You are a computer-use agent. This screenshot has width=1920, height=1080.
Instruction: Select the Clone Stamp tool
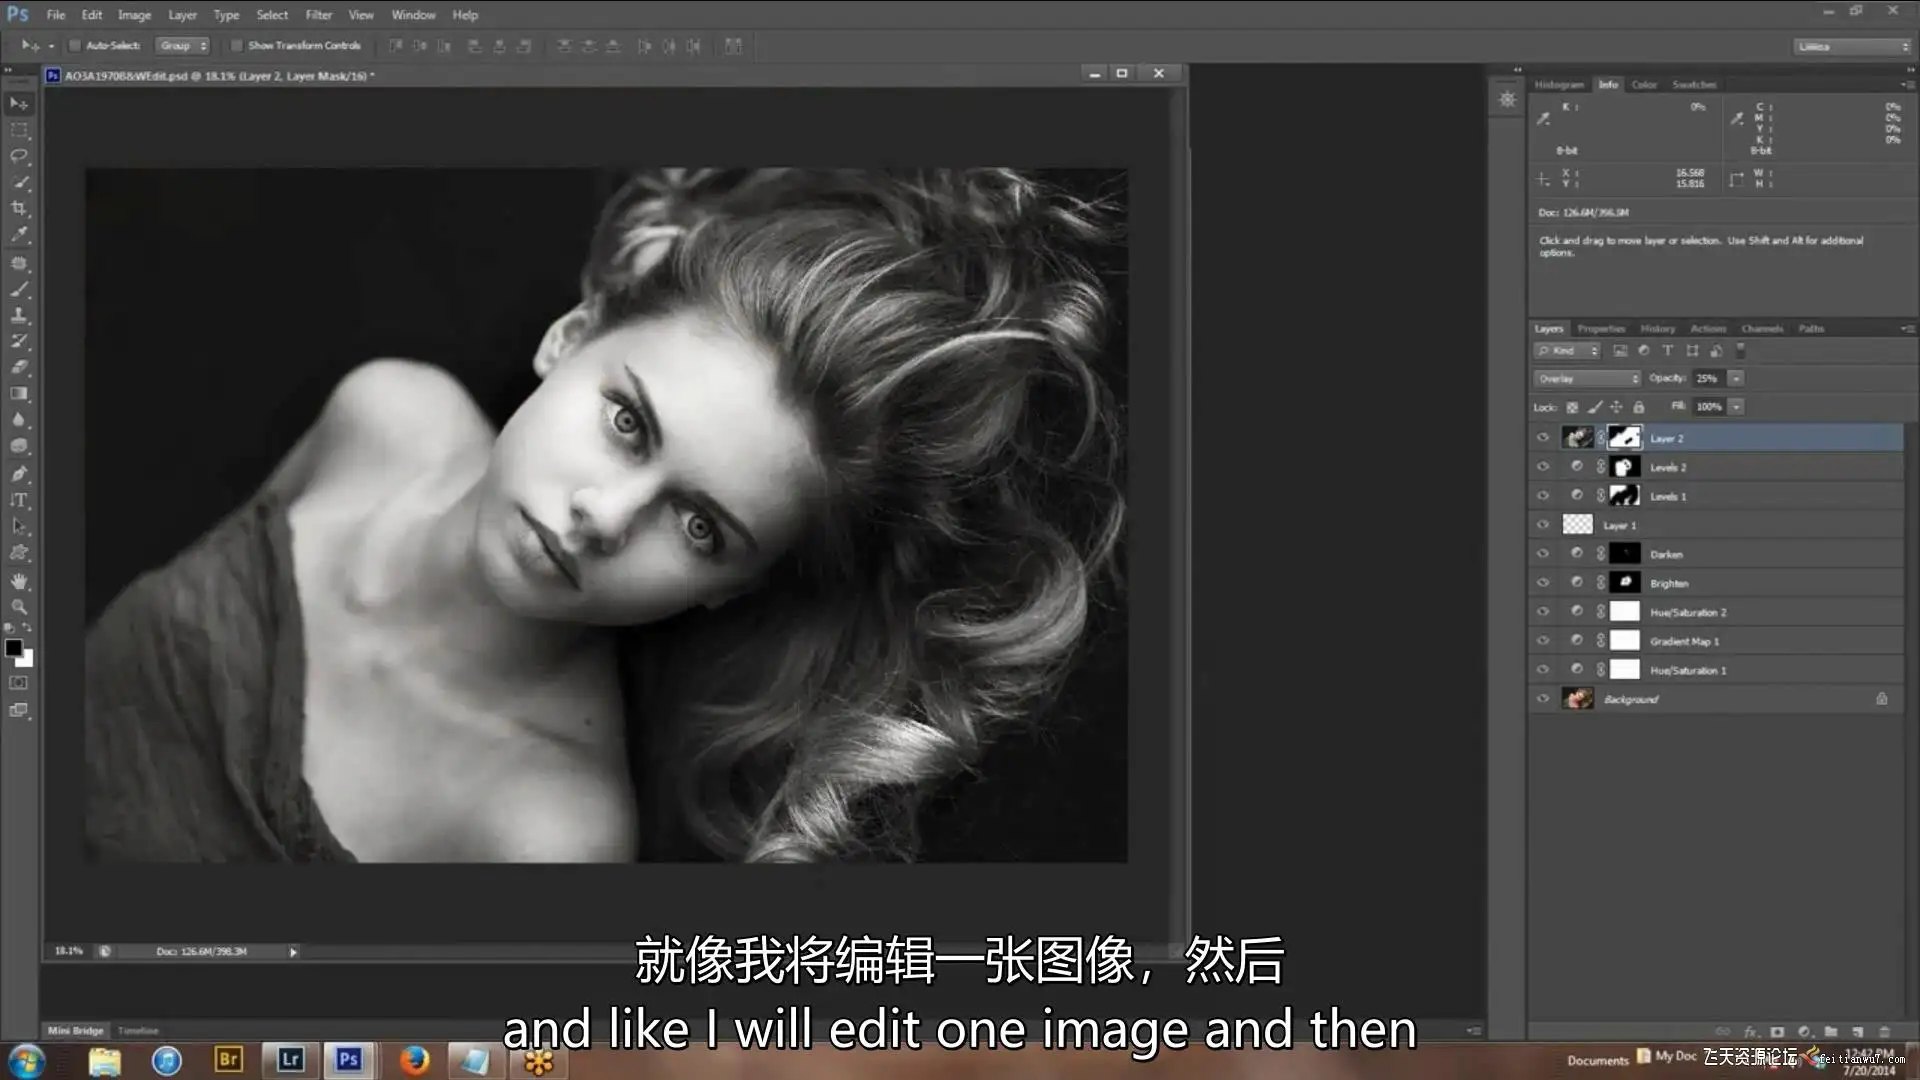[19, 315]
